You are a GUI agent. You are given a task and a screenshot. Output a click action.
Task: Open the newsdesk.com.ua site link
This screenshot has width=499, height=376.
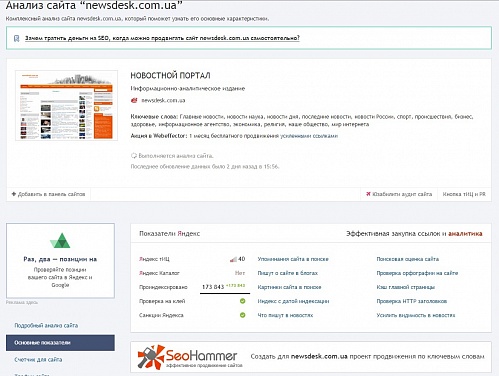[x=163, y=100]
